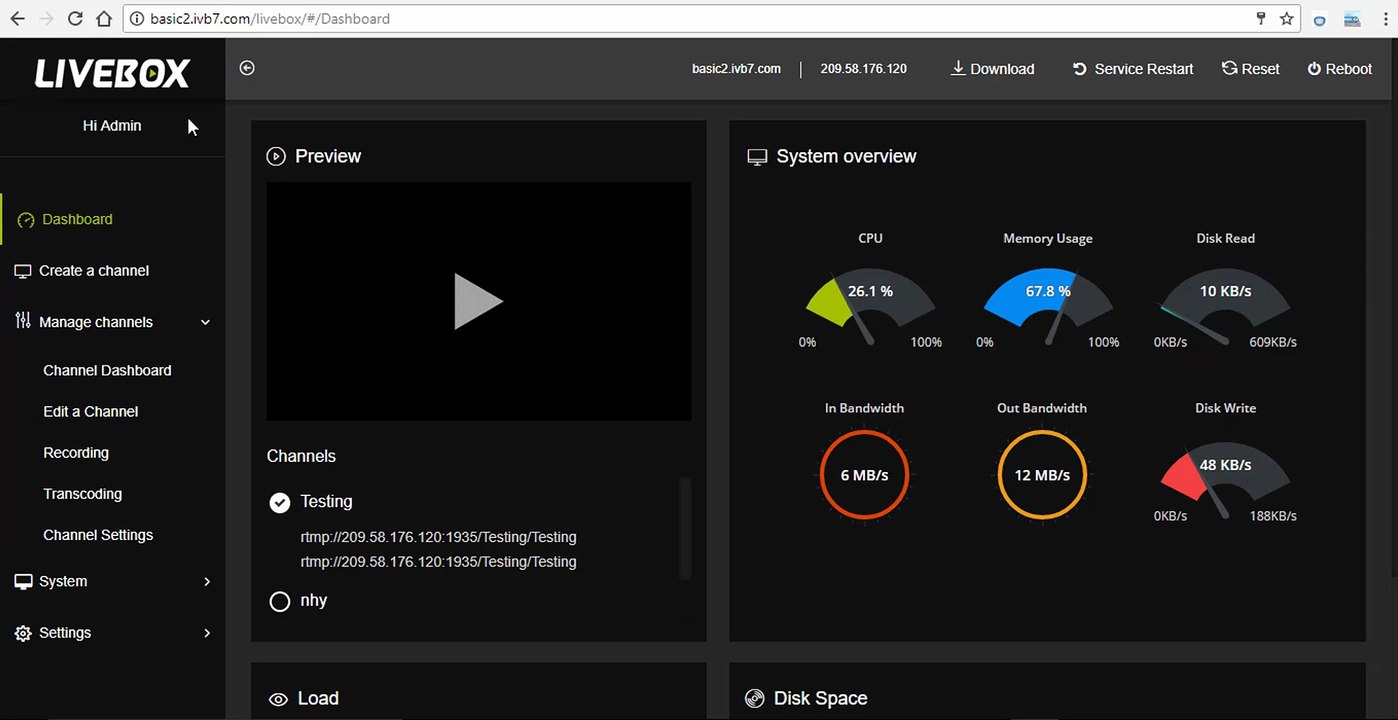Image resolution: width=1398 pixels, height=720 pixels.
Task: Click the Download icon in top bar
Action: pos(957,68)
